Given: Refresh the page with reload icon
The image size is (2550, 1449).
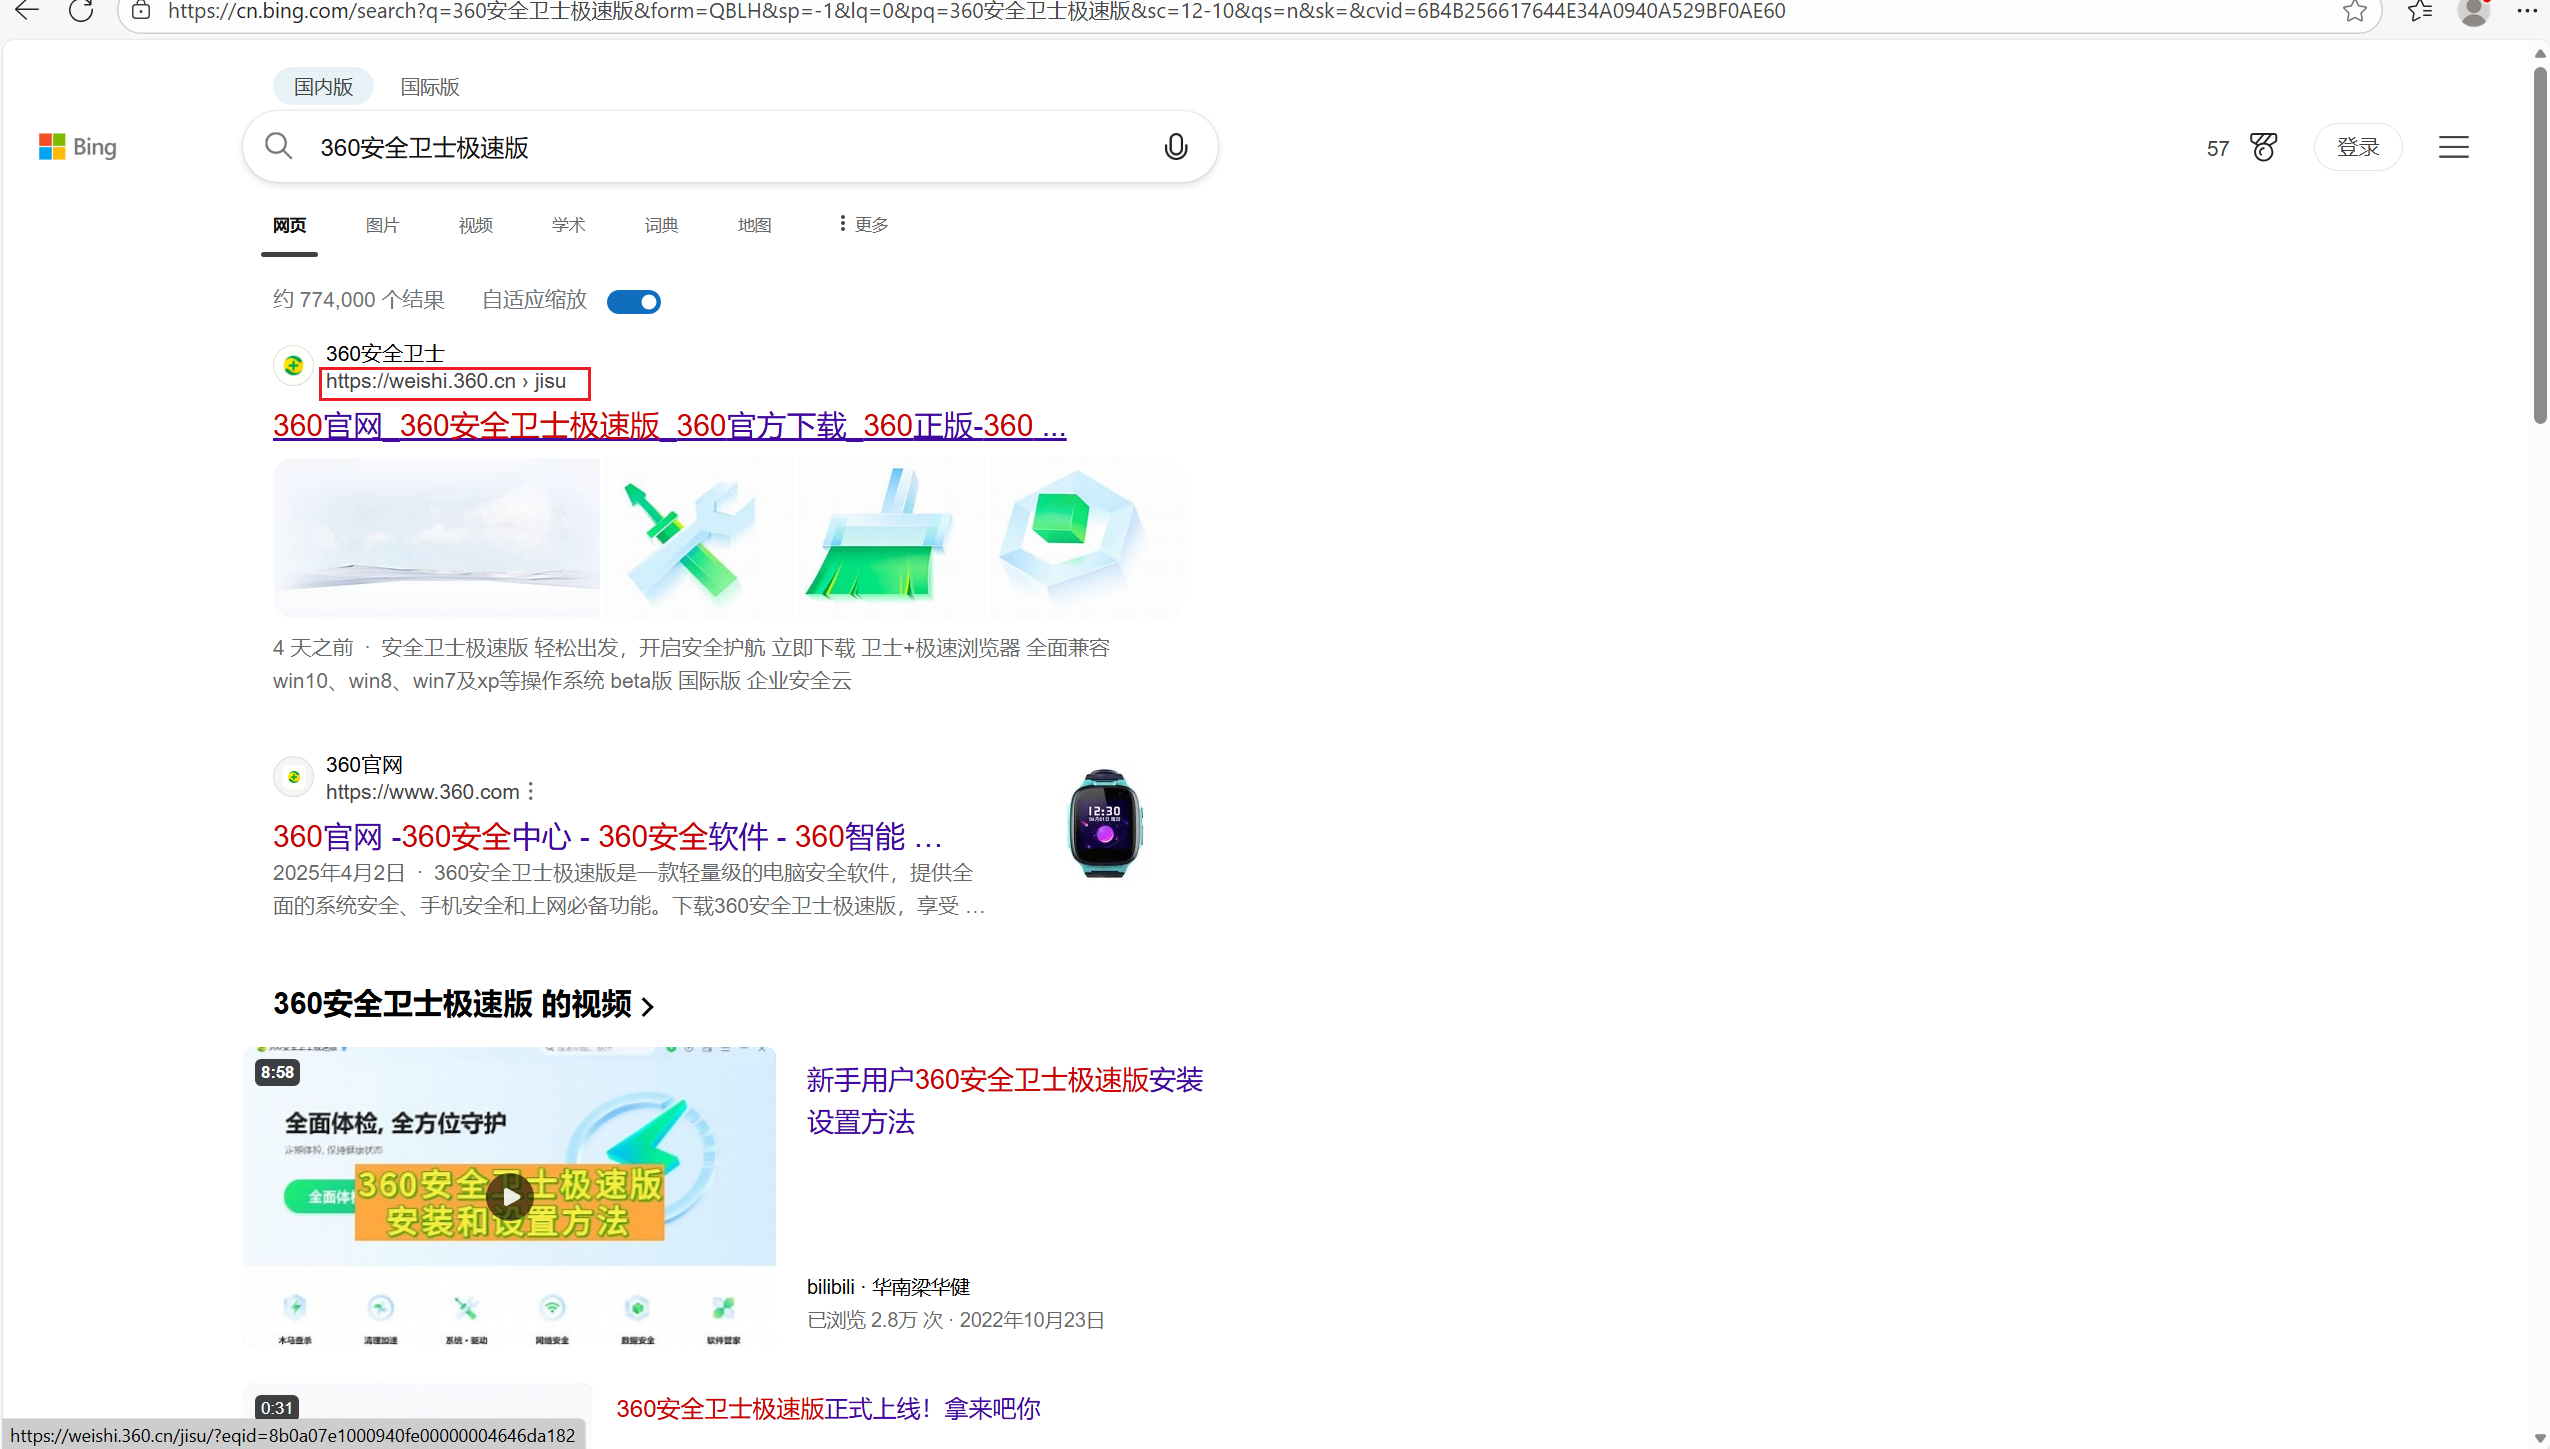Looking at the screenshot, I should click(81, 11).
